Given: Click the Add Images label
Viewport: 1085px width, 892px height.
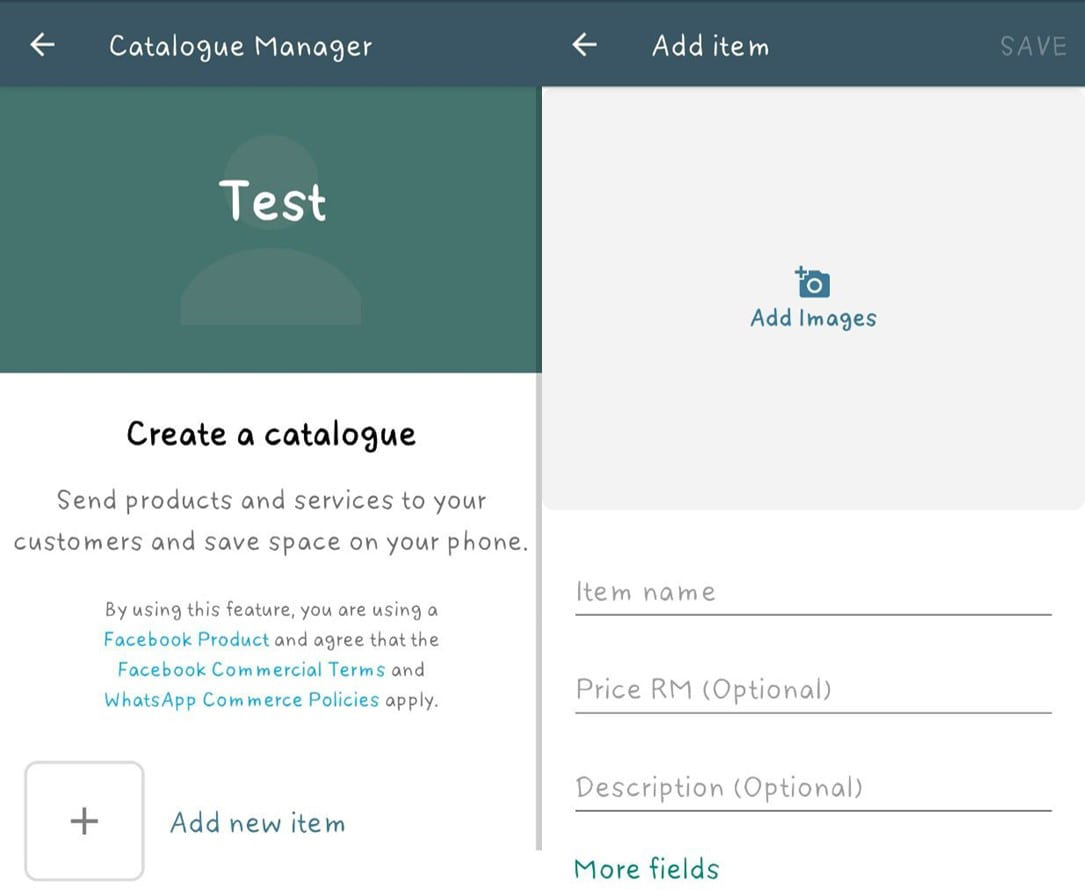Looking at the screenshot, I should pos(813,318).
